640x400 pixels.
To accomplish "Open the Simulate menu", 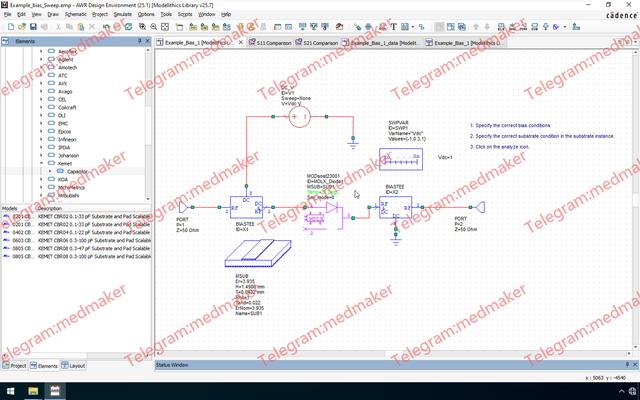I will coord(122,14).
